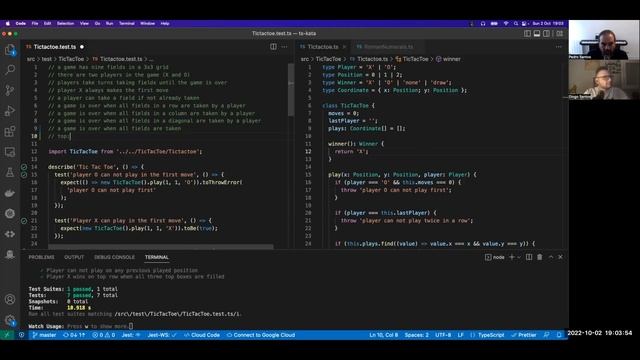Open the Source Control view
This screenshot has height=360, width=640.
(10, 90)
